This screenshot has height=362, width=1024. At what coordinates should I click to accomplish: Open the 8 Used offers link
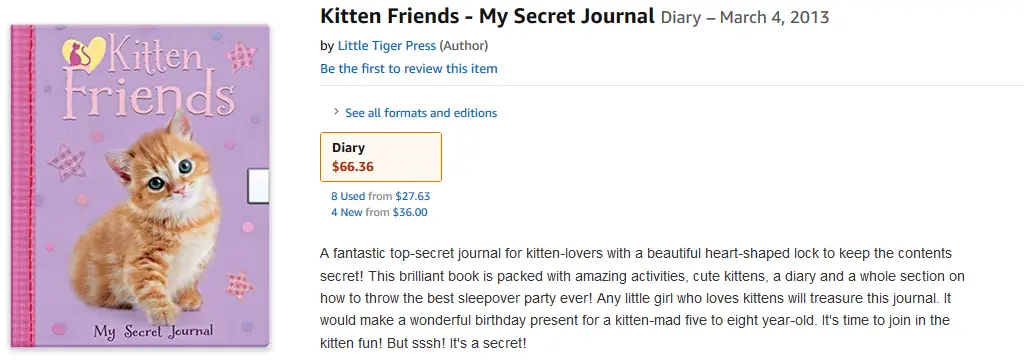click(x=348, y=196)
